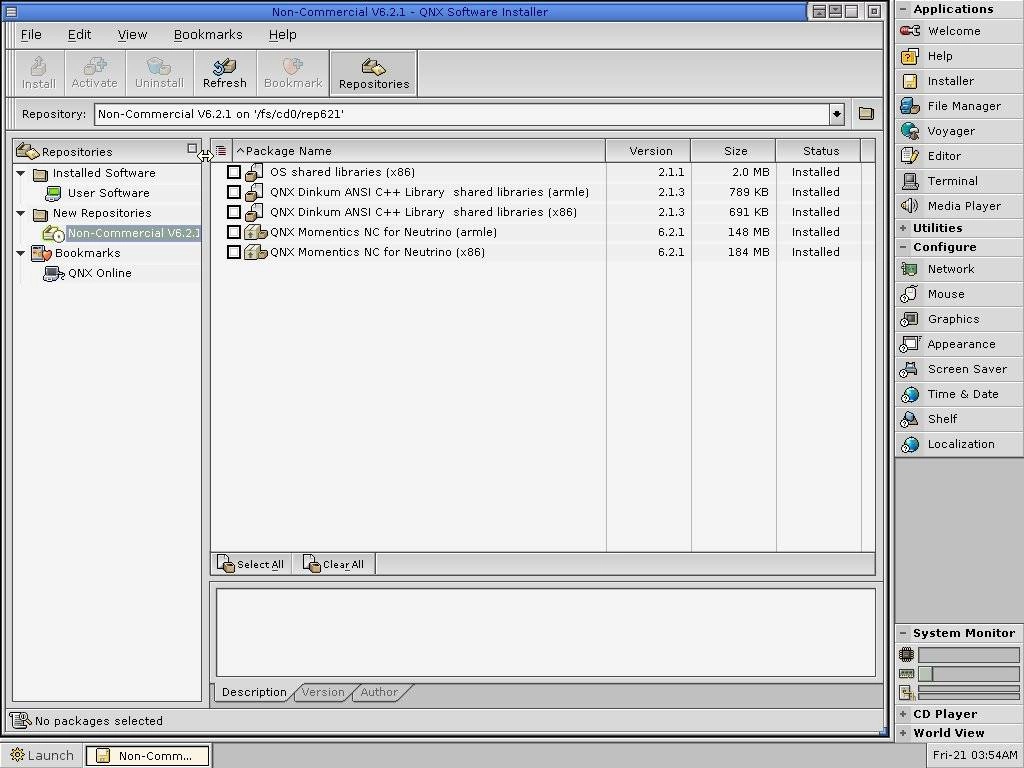Click the memory usage meter bar

pyautogui.click(x=968, y=674)
